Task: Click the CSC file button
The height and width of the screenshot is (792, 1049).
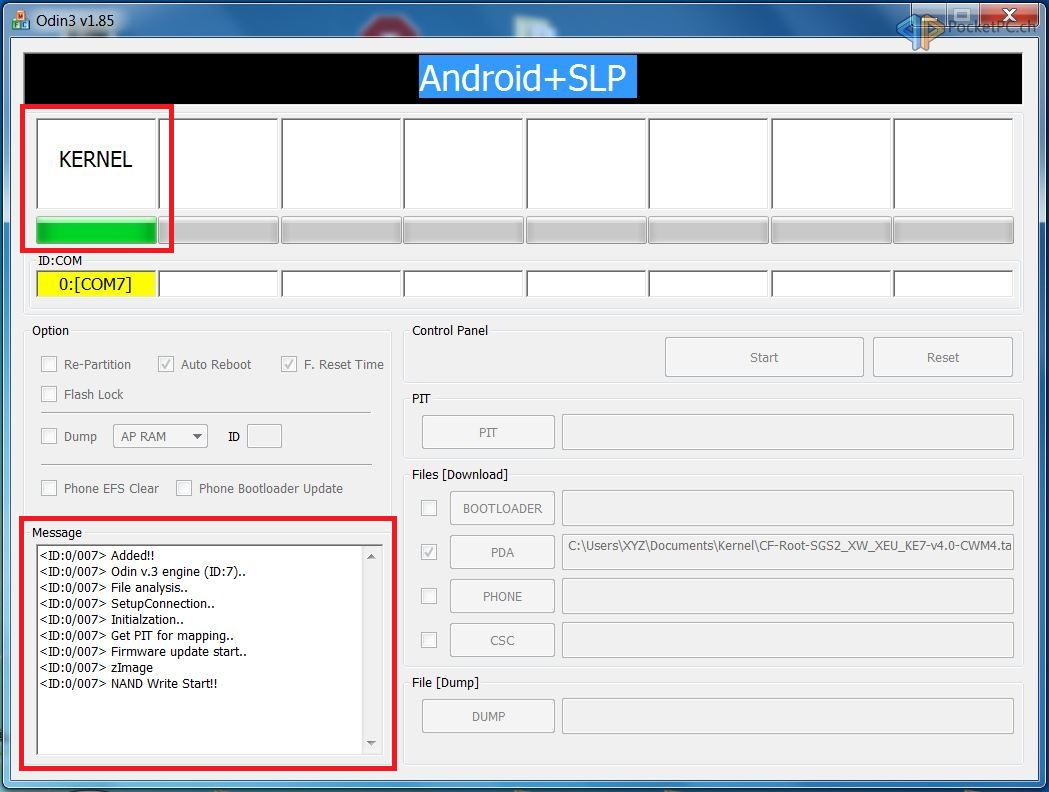Action: [x=502, y=640]
